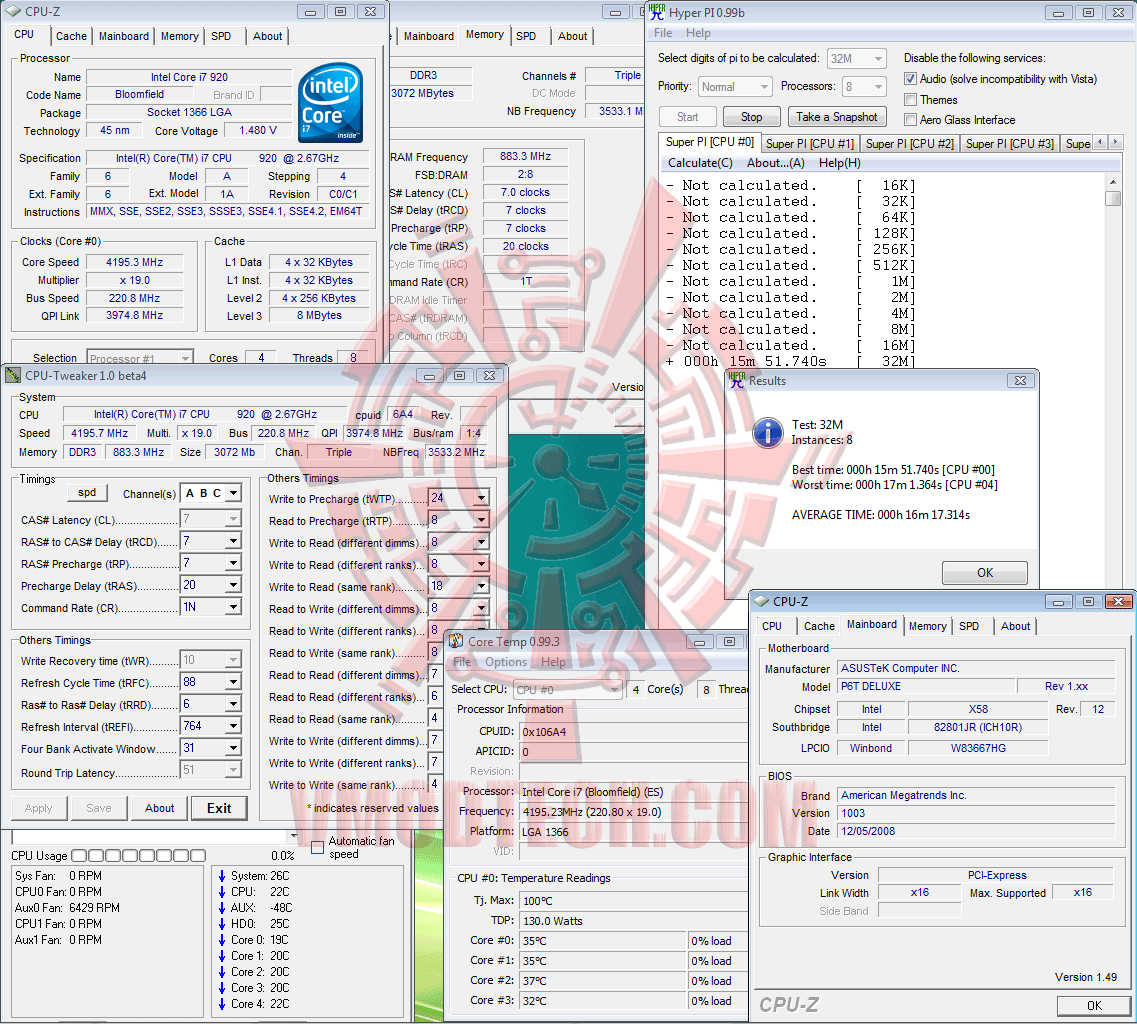Click OK in the Results dialog
The width and height of the screenshot is (1137, 1024).
tap(985, 572)
